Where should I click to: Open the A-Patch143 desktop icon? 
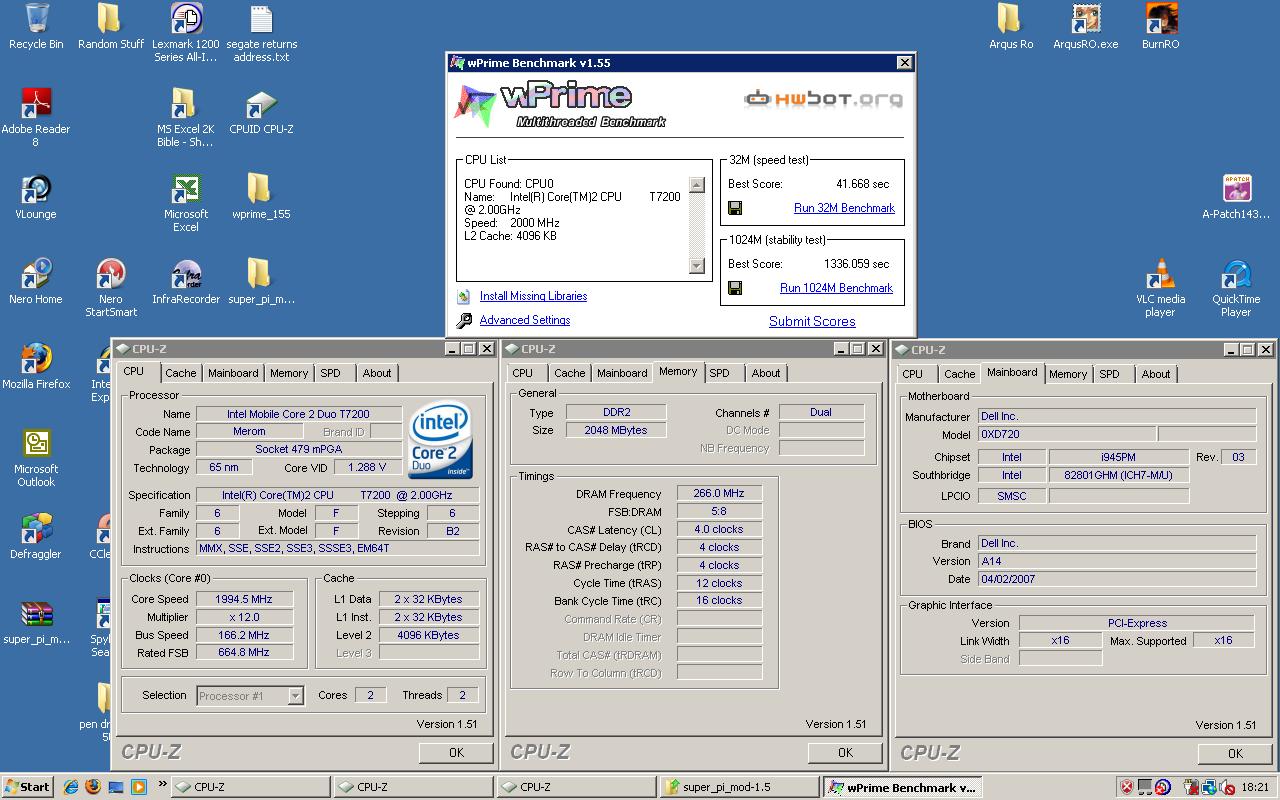pos(1236,197)
